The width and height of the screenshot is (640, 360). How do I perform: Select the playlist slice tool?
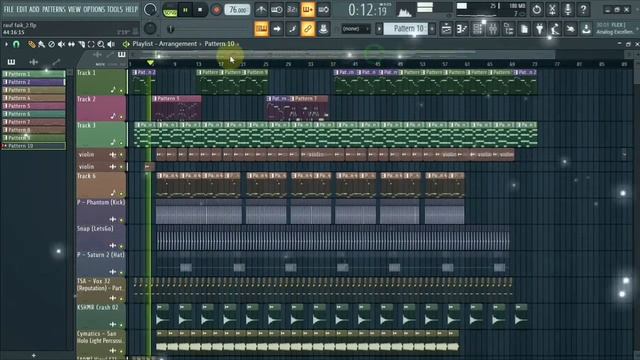point(81,44)
